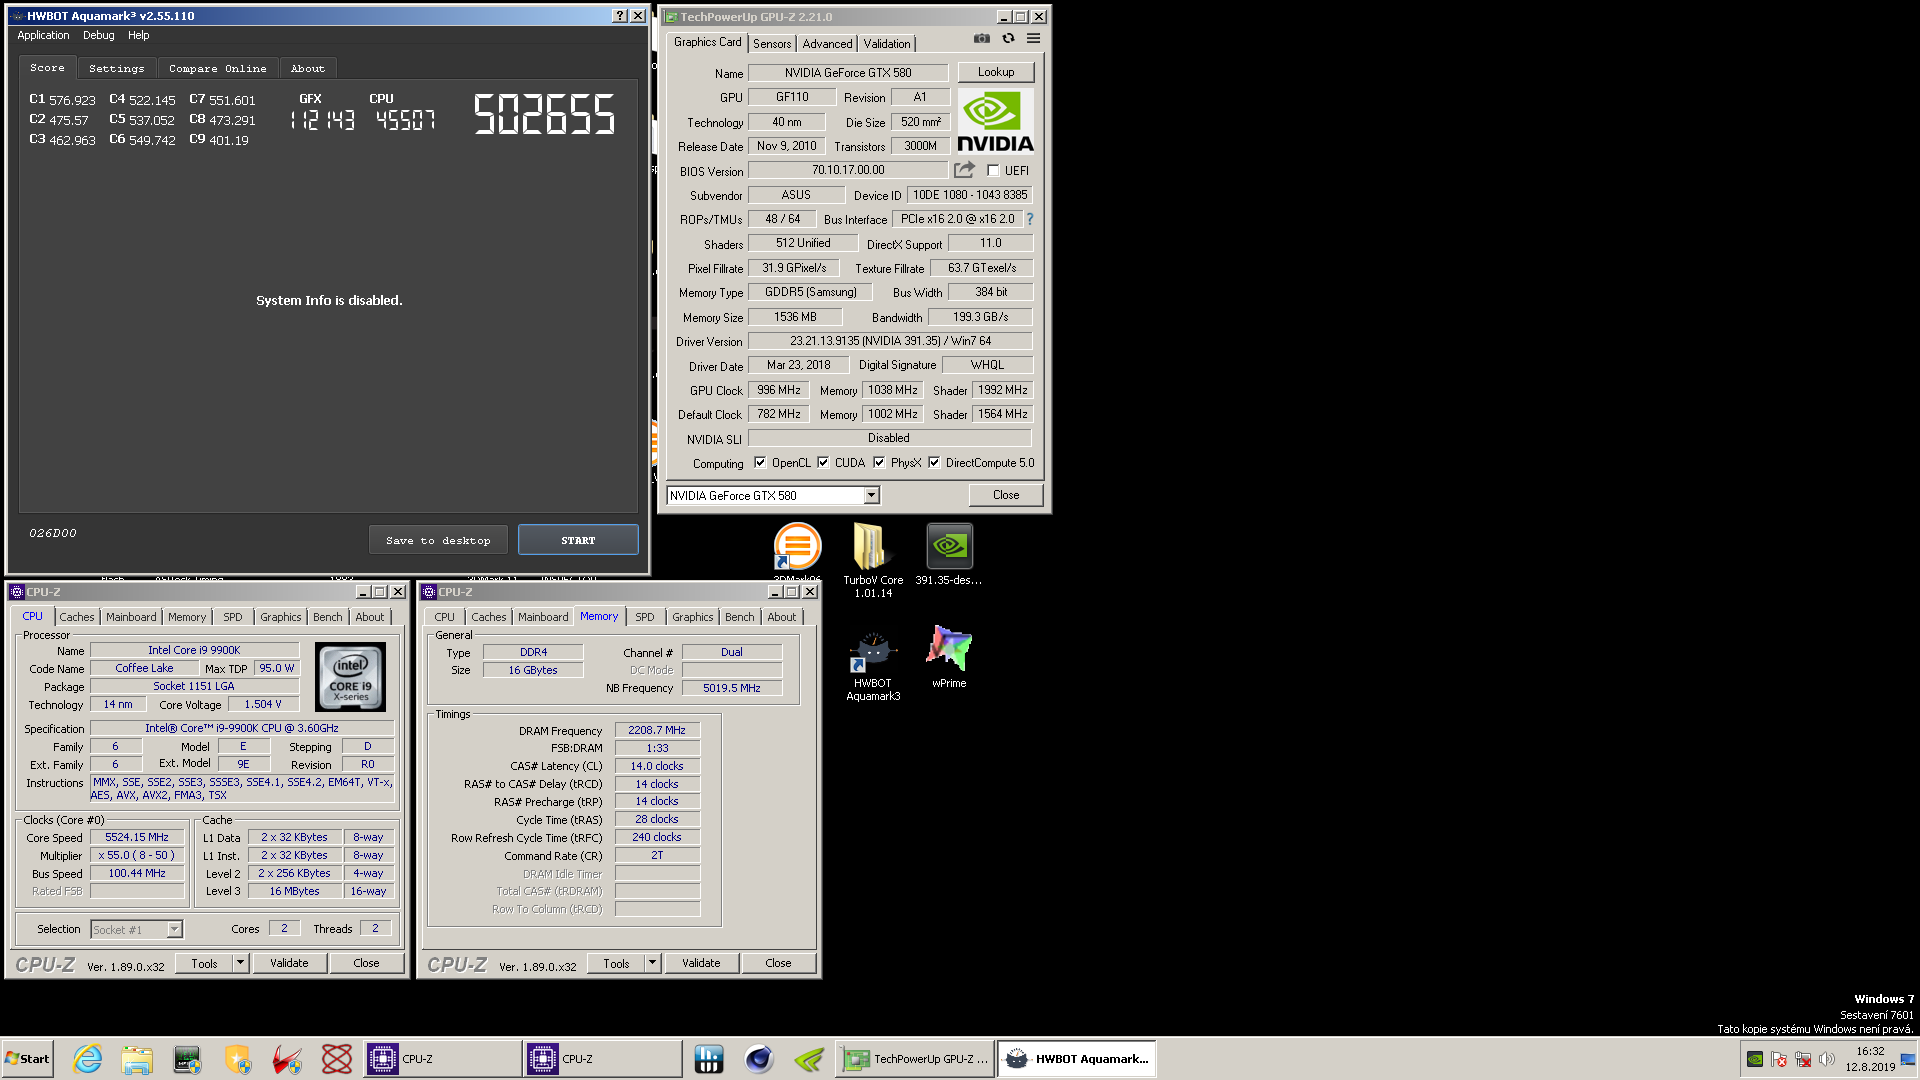Image resolution: width=1920 pixels, height=1080 pixels.
Task: Click the Cinebench sphere taskbar icon
Action: tap(759, 1059)
